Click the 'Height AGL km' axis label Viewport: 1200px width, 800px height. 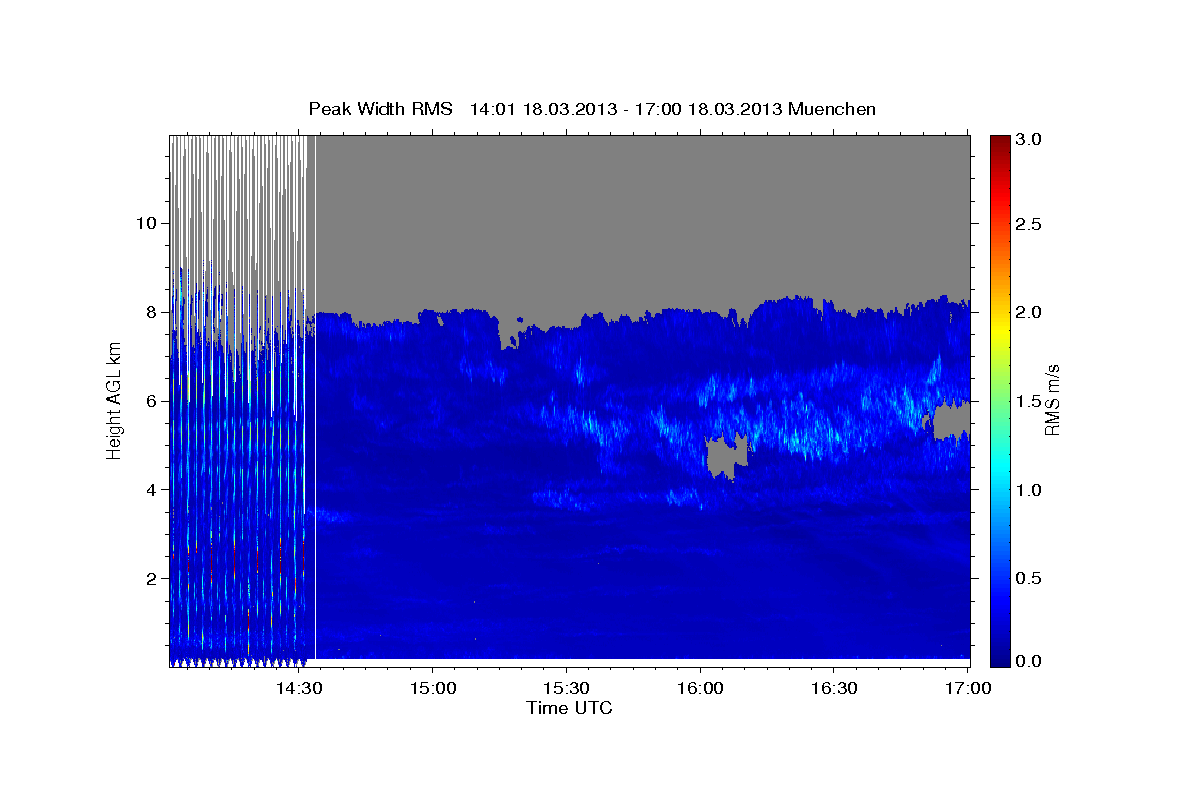point(115,400)
